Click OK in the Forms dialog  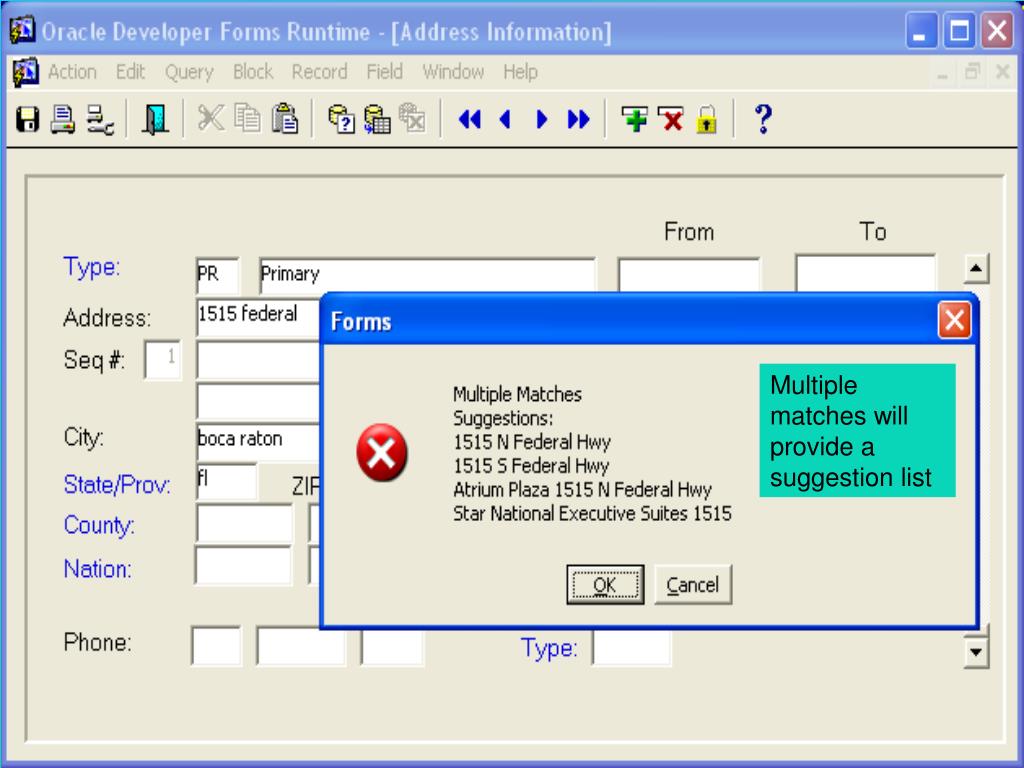605,584
